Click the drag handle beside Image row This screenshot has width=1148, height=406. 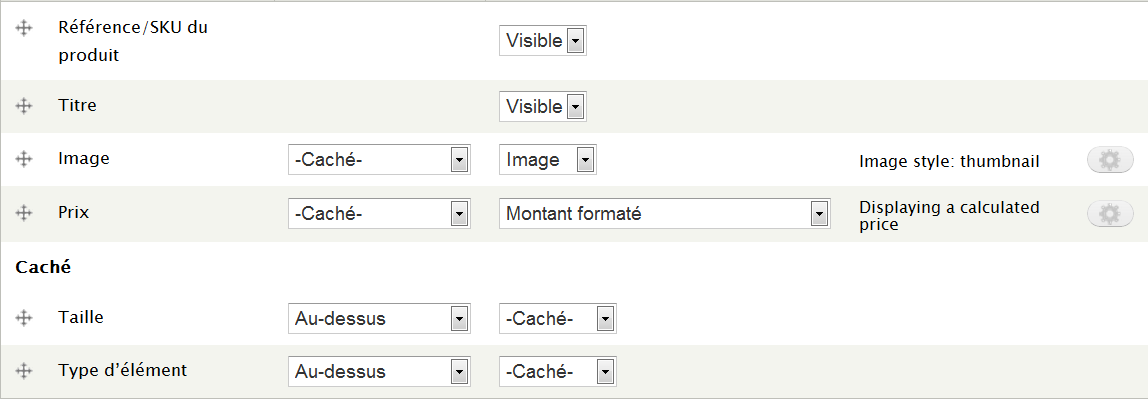pyautogui.click(x=25, y=160)
